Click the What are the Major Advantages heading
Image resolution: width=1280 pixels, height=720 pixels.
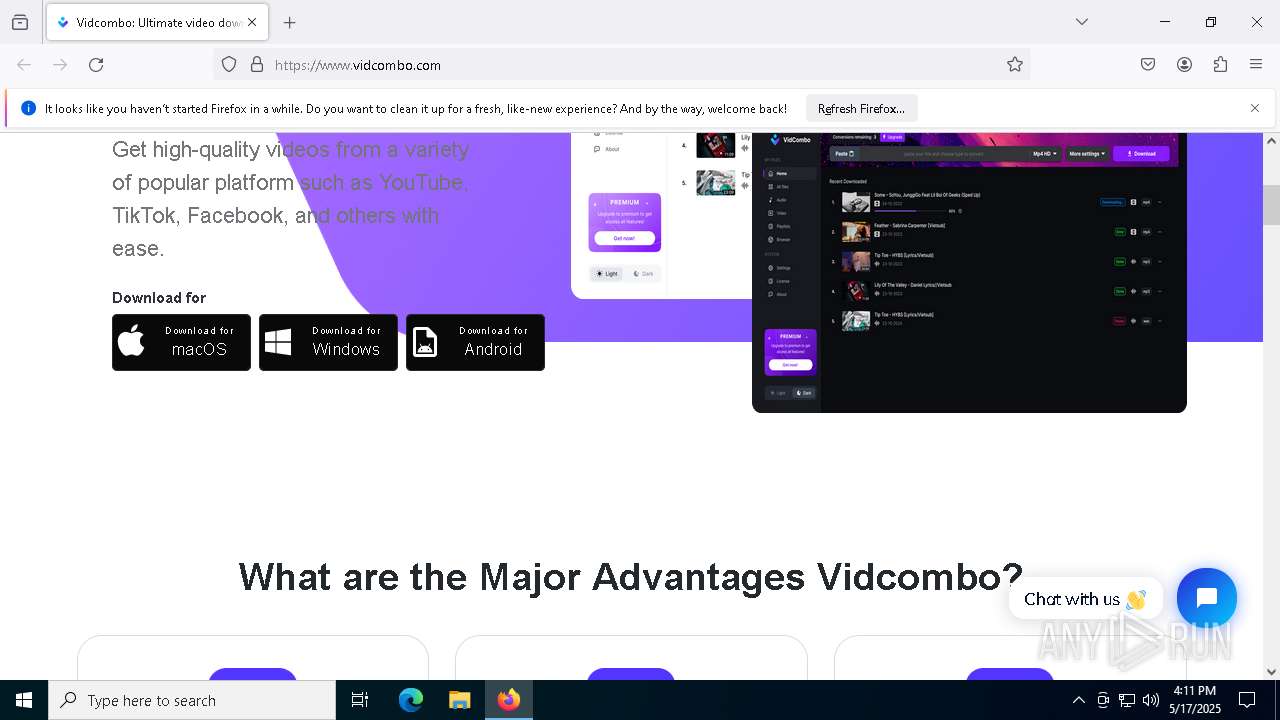pyautogui.click(x=631, y=577)
